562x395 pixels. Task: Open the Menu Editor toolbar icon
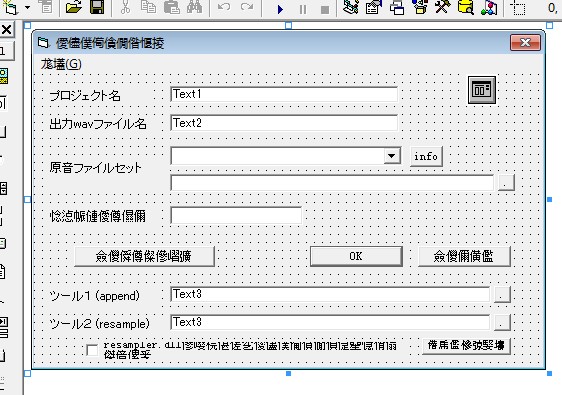click(x=46, y=7)
